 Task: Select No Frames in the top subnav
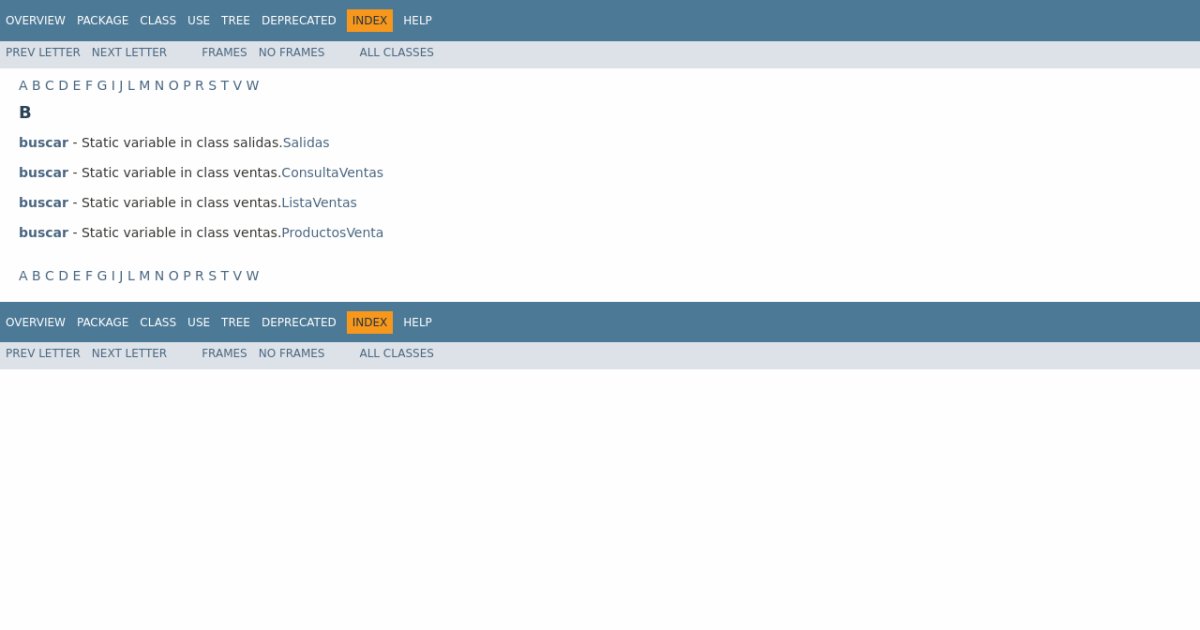(x=291, y=52)
